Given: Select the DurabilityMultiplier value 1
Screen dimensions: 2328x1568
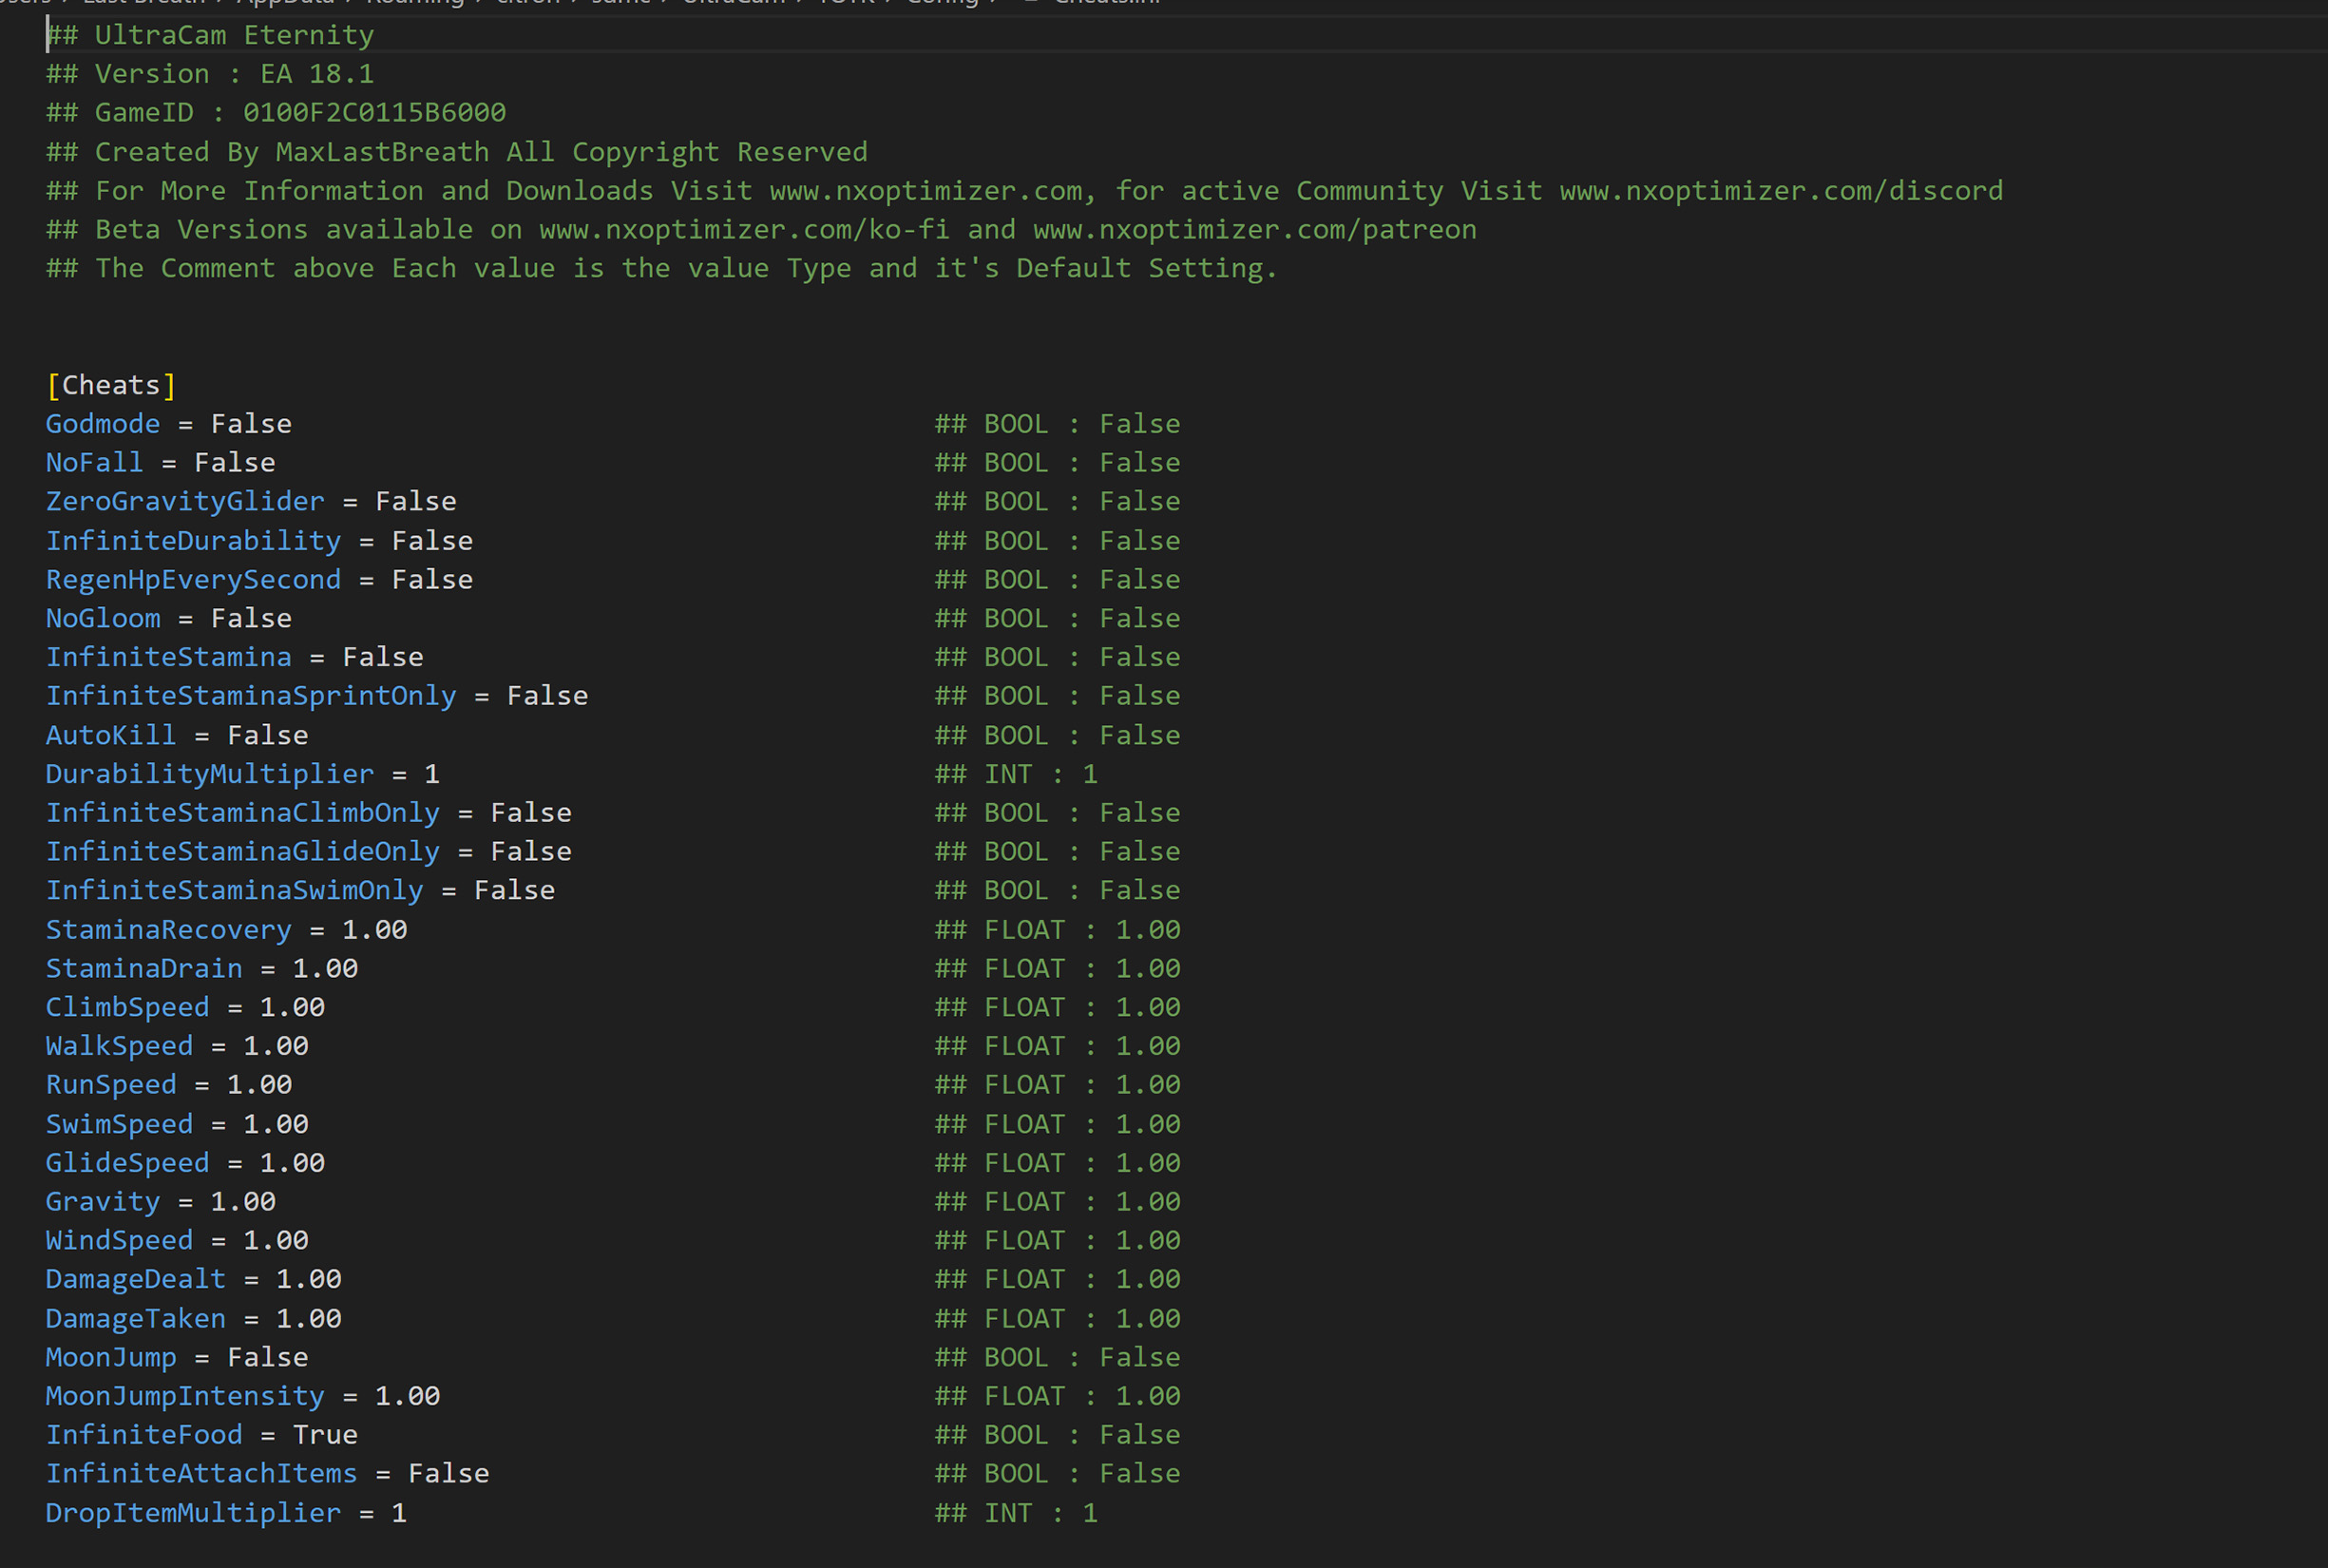Looking at the screenshot, I should (x=432, y=774).
